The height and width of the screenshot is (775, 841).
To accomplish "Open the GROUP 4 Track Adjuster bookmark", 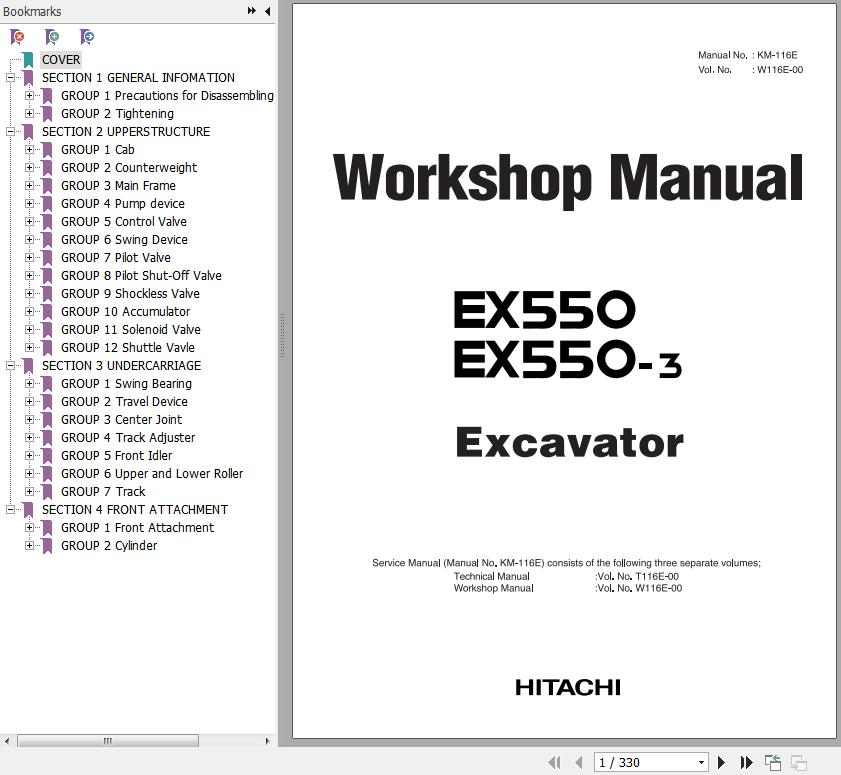I will 128,438.
